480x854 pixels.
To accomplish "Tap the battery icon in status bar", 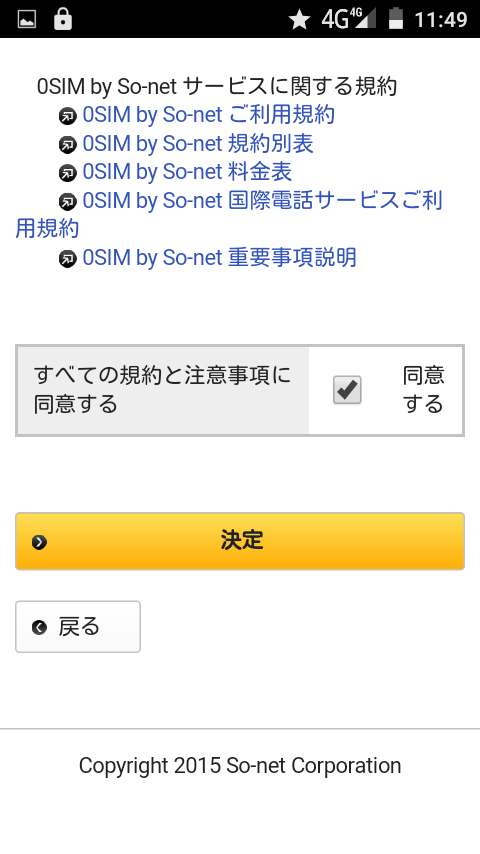I will point(396,19).
